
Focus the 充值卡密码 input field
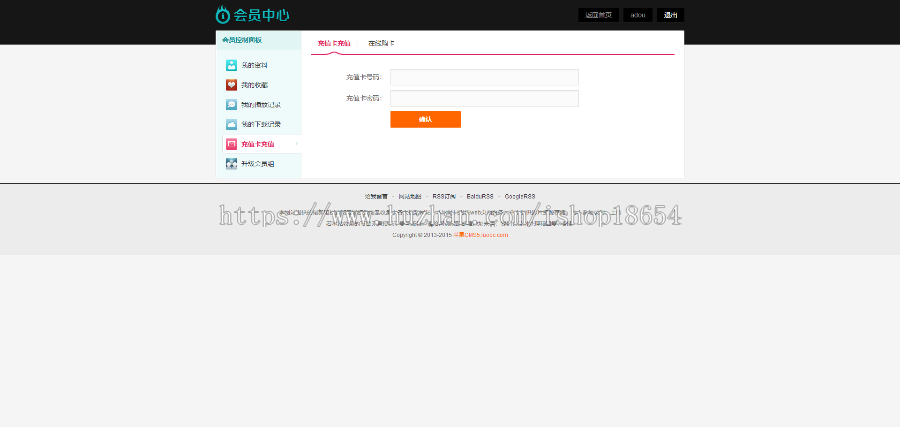[x=484, y=98]
